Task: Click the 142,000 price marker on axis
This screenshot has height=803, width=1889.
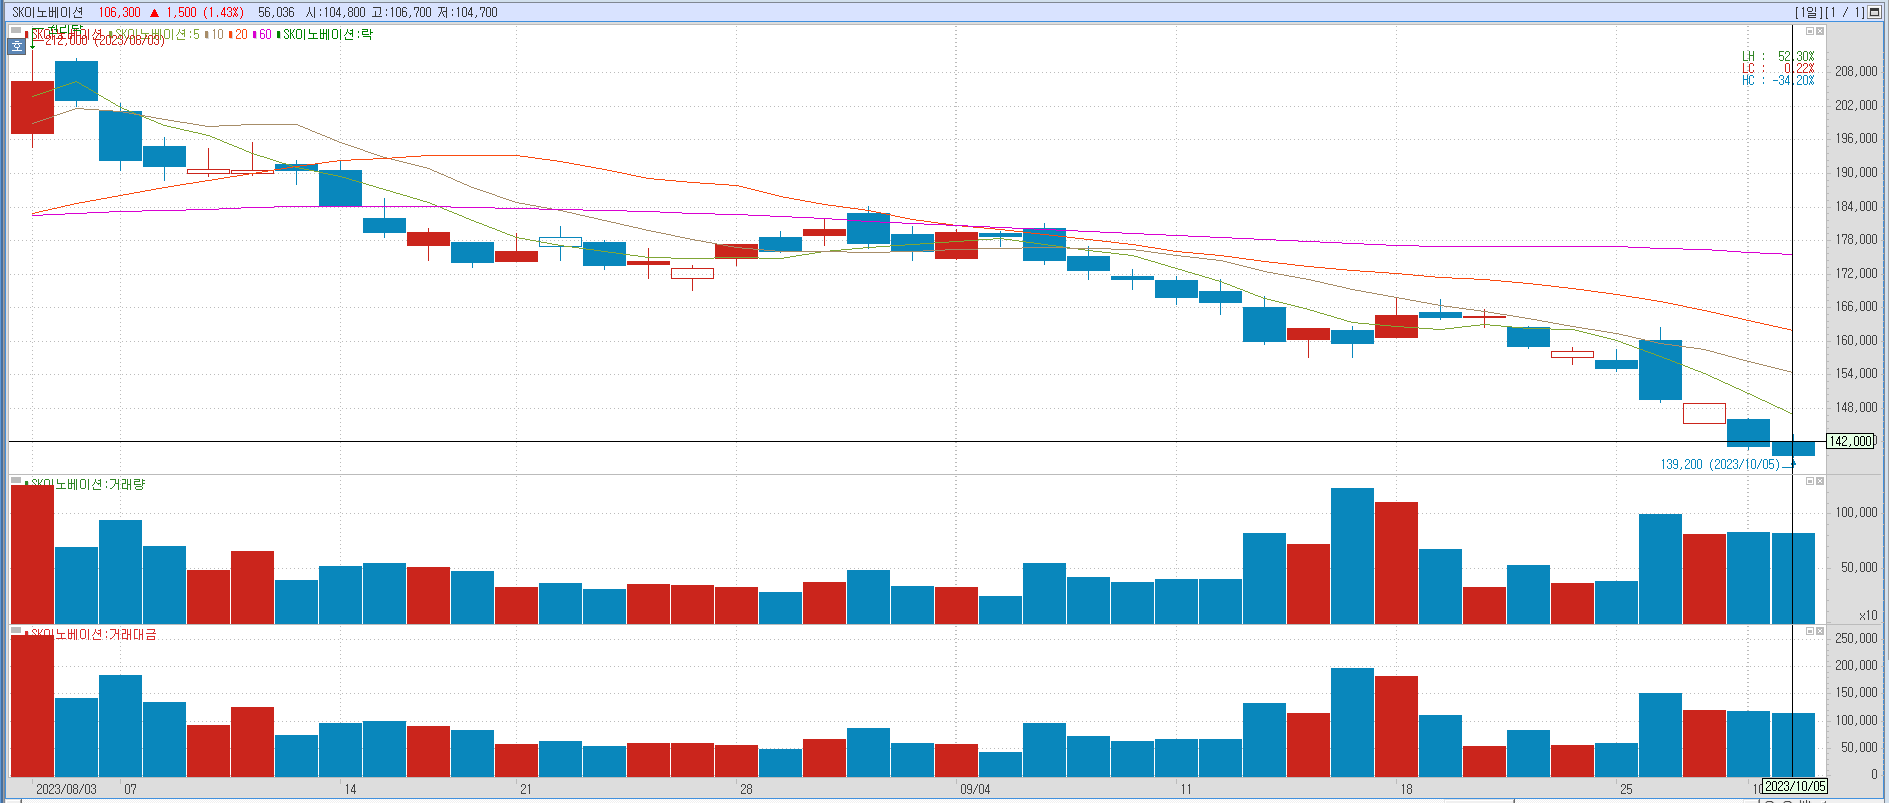Action: click(x=1851, y=441)
